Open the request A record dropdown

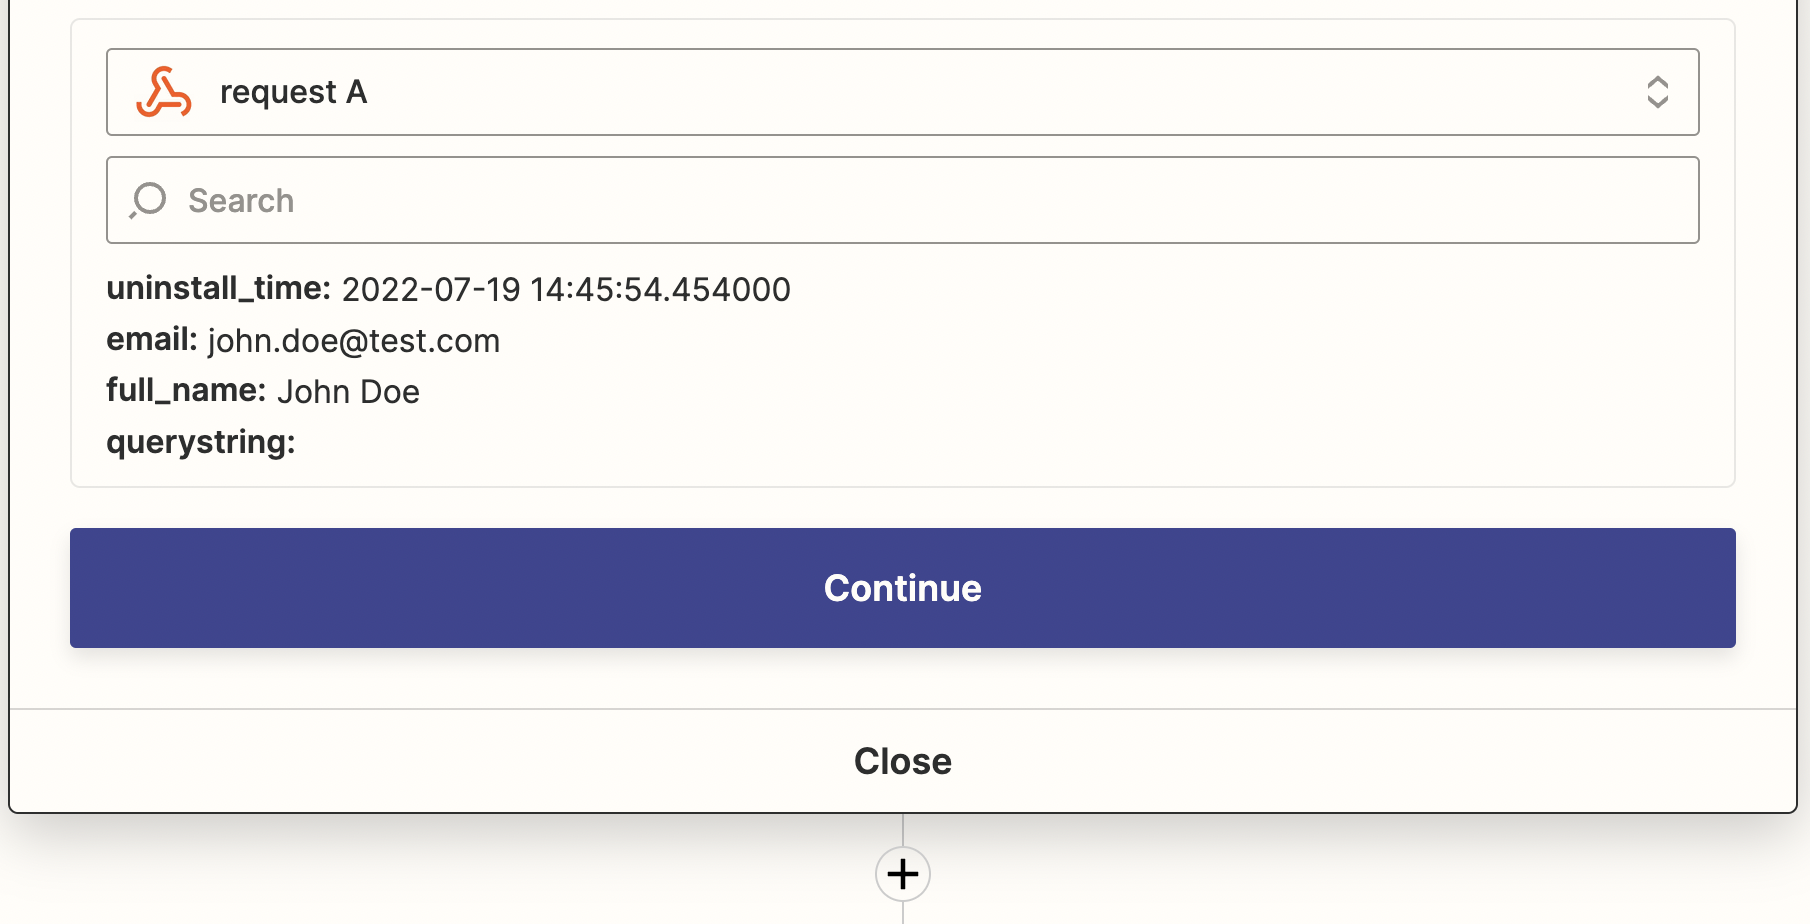click(x=902, y=92)
